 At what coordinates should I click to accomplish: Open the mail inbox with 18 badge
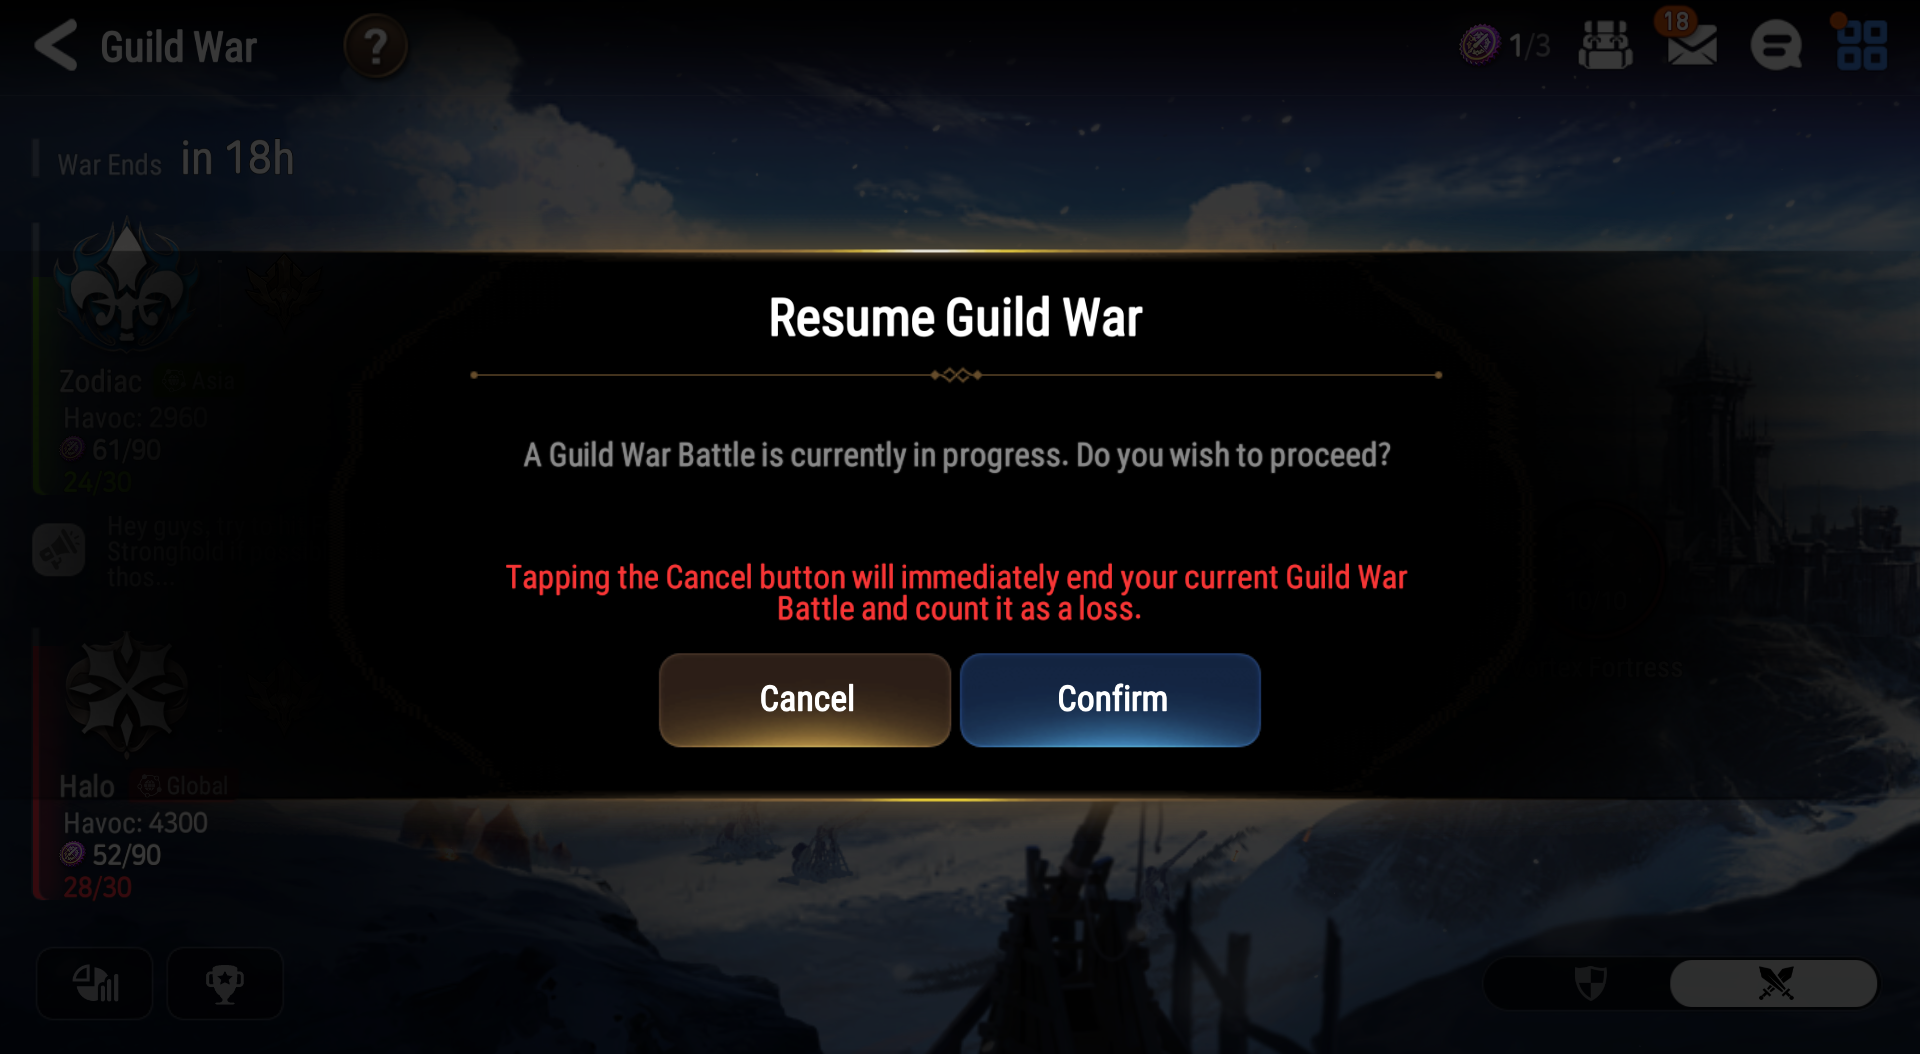tap(1691, 44)
